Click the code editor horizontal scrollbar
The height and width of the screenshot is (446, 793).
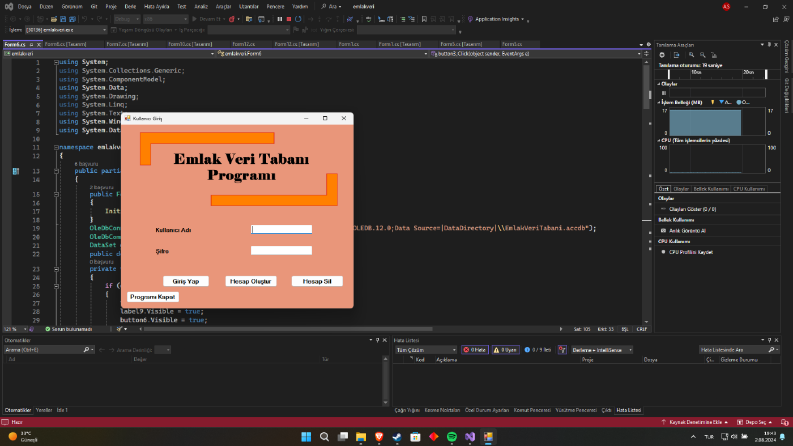[x=288, y=329]
